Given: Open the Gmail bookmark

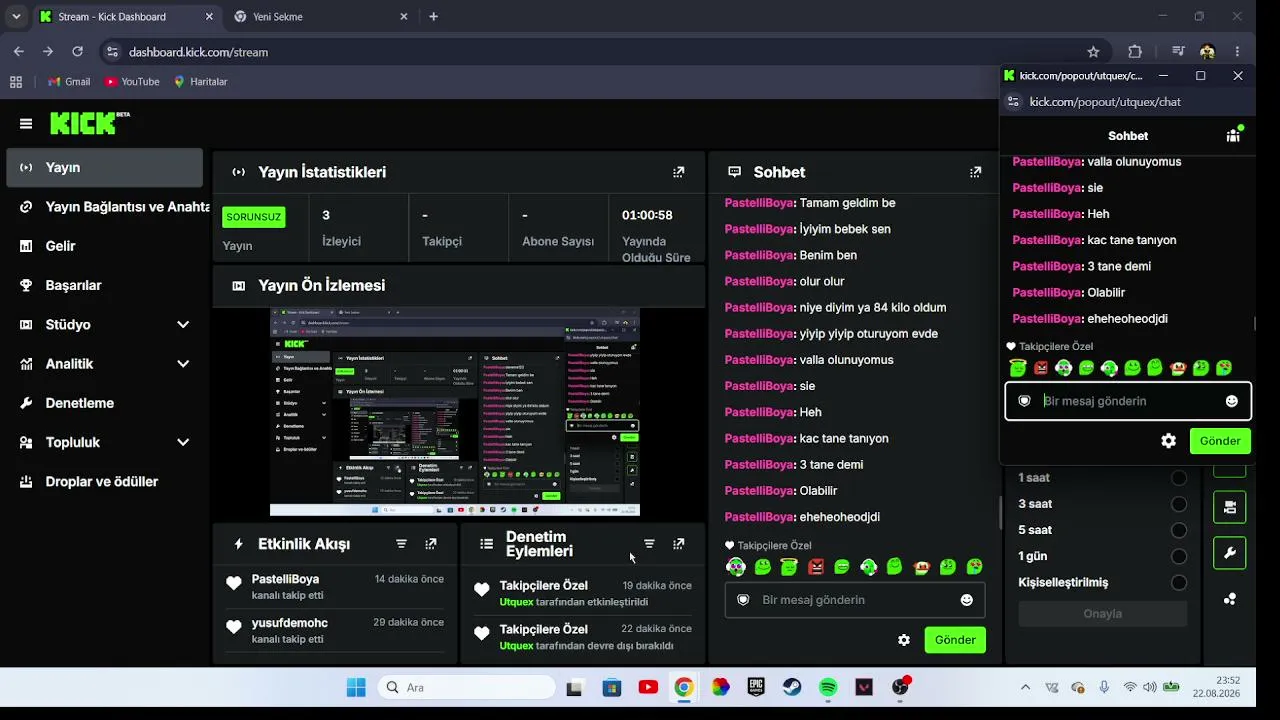Looking at the screenshot, I should [67, 82].
